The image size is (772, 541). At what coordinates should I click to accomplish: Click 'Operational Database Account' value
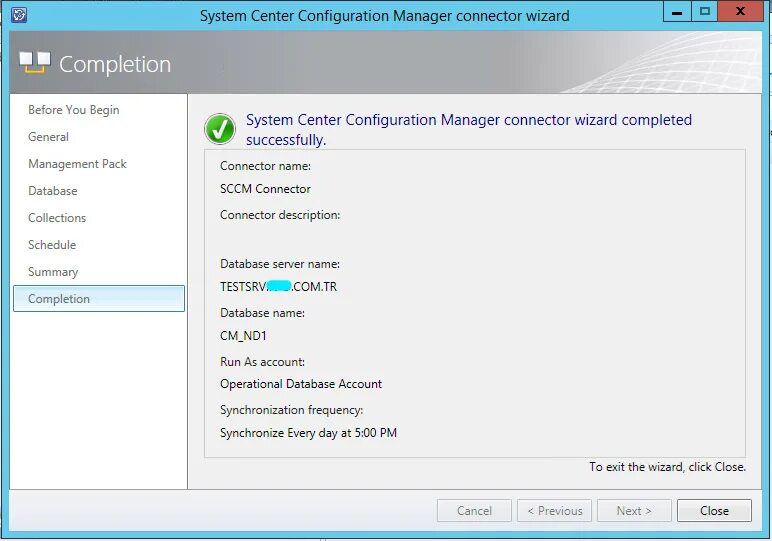click(301, 384)
